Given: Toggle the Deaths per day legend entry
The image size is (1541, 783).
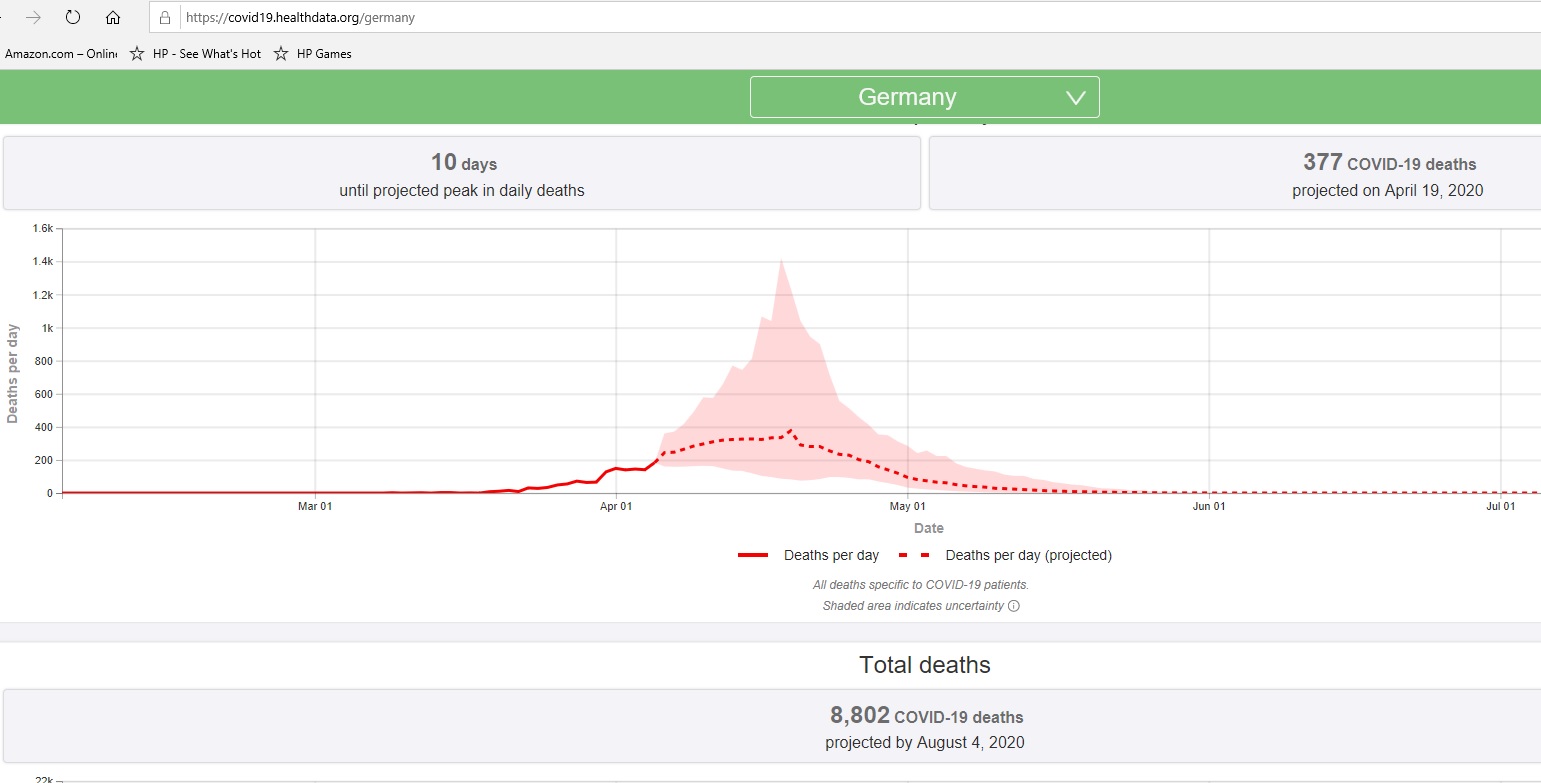Looking at the screenshot, I should click(808, 555).
